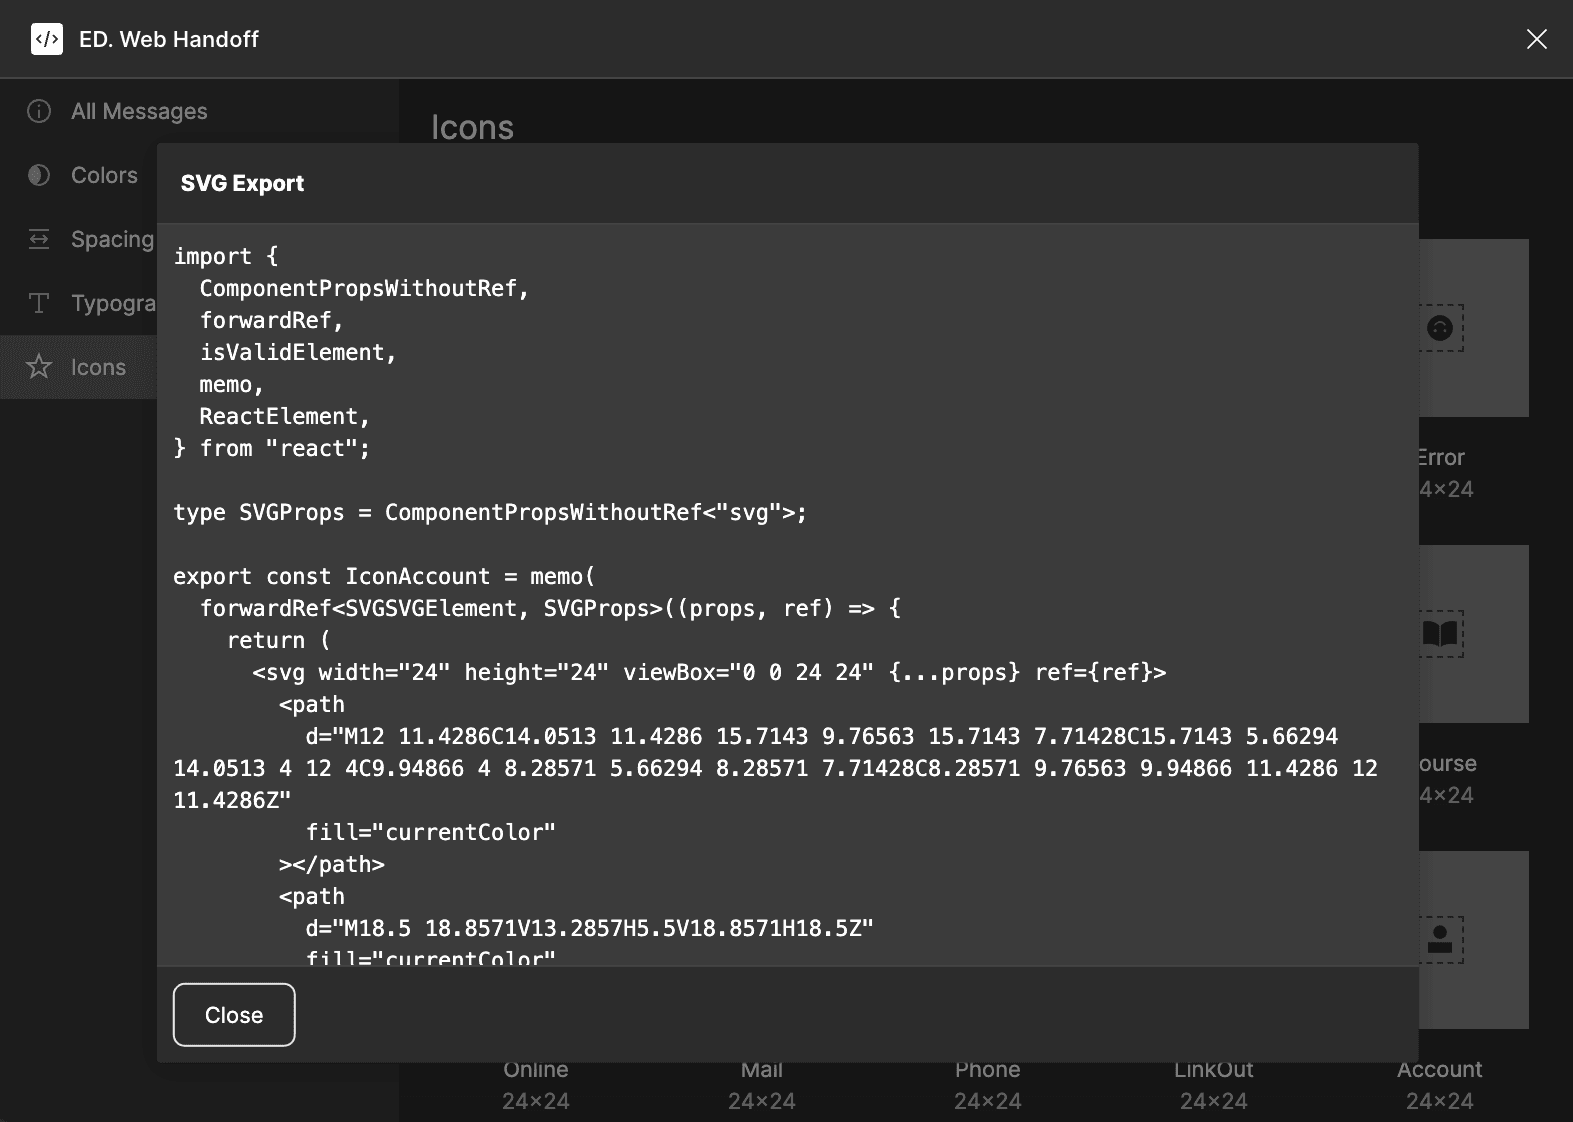Click the 'ComponentPropsWithoutRef,' import line

[x=364, y=289]
